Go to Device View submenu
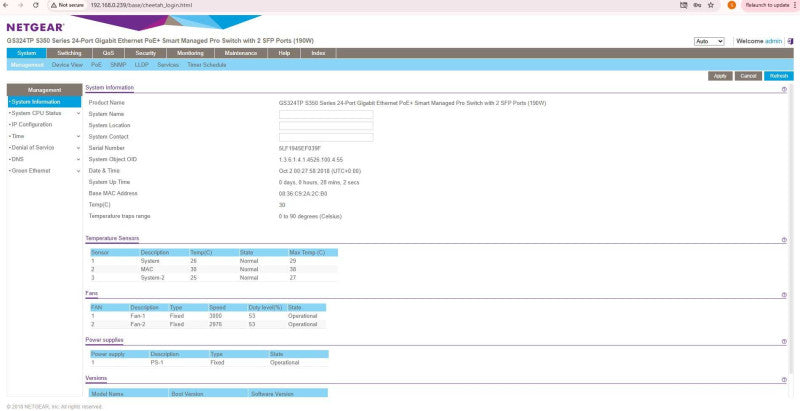This screenshot has height=411, width=800. pyautogui.click(x=67, y=65)
